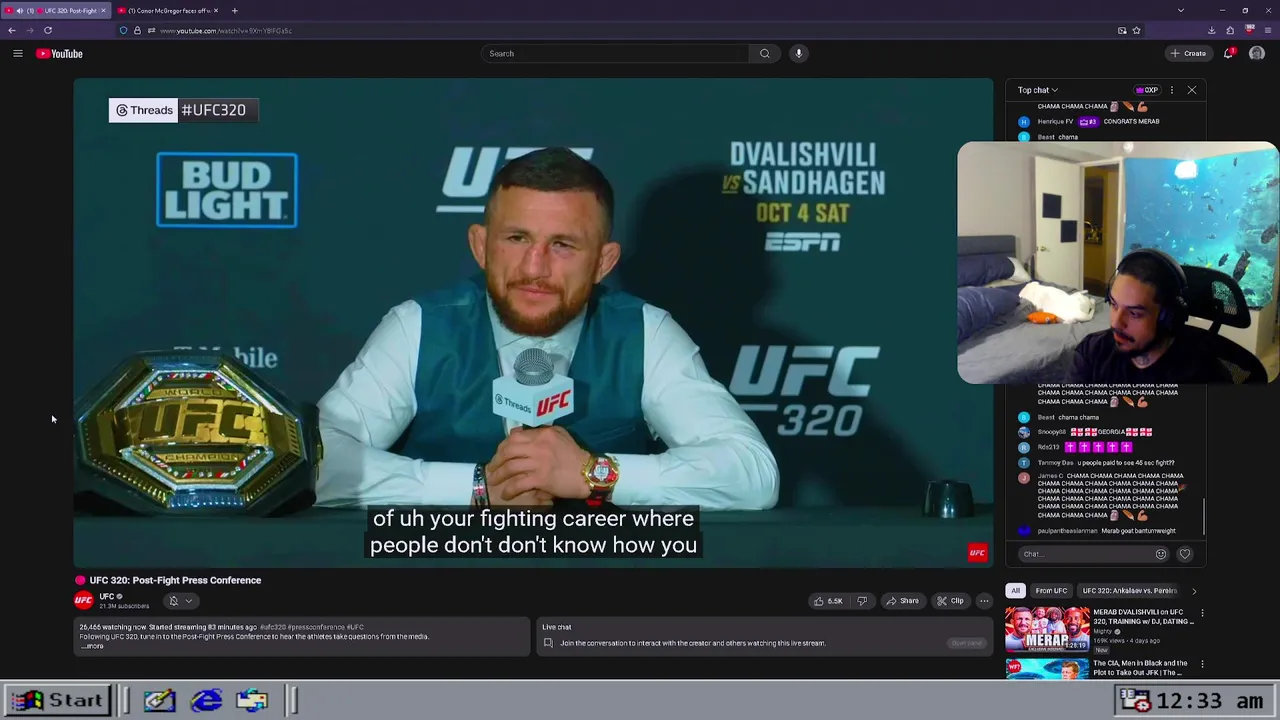The width and height of the screenshot is (1280, 720).
Task: Expand the video description with ...more
Action: (92, 646)
